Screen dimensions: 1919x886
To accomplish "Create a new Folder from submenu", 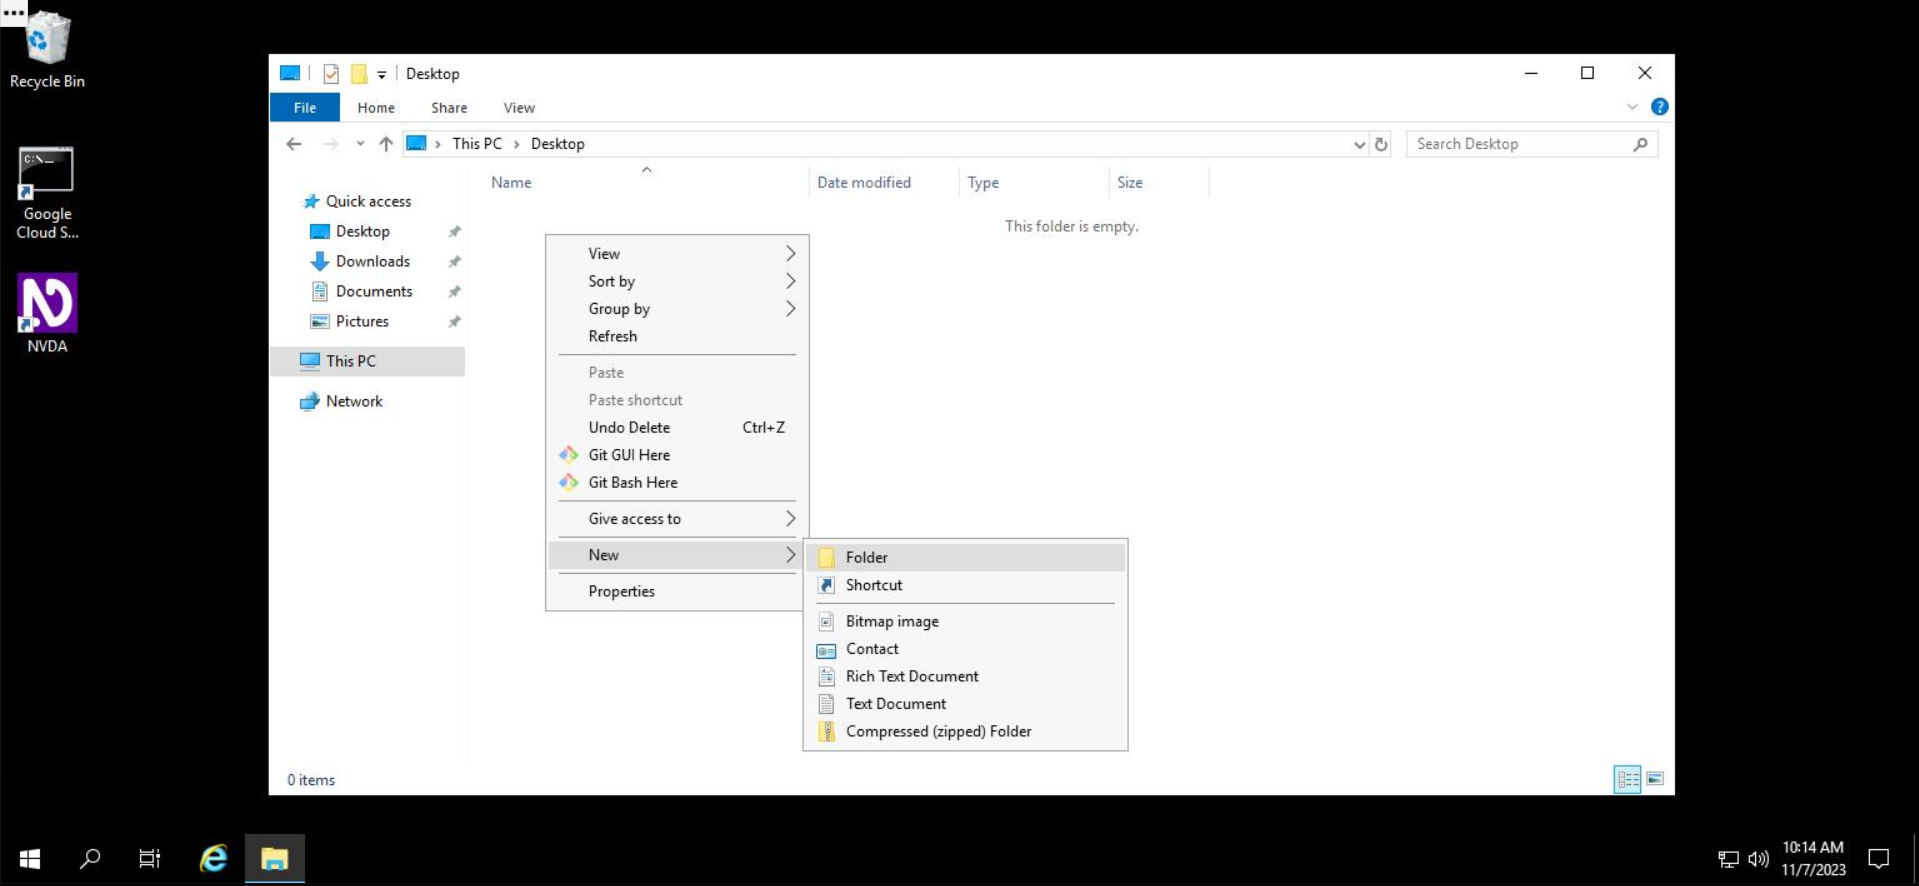I will (x=965, y=557).
